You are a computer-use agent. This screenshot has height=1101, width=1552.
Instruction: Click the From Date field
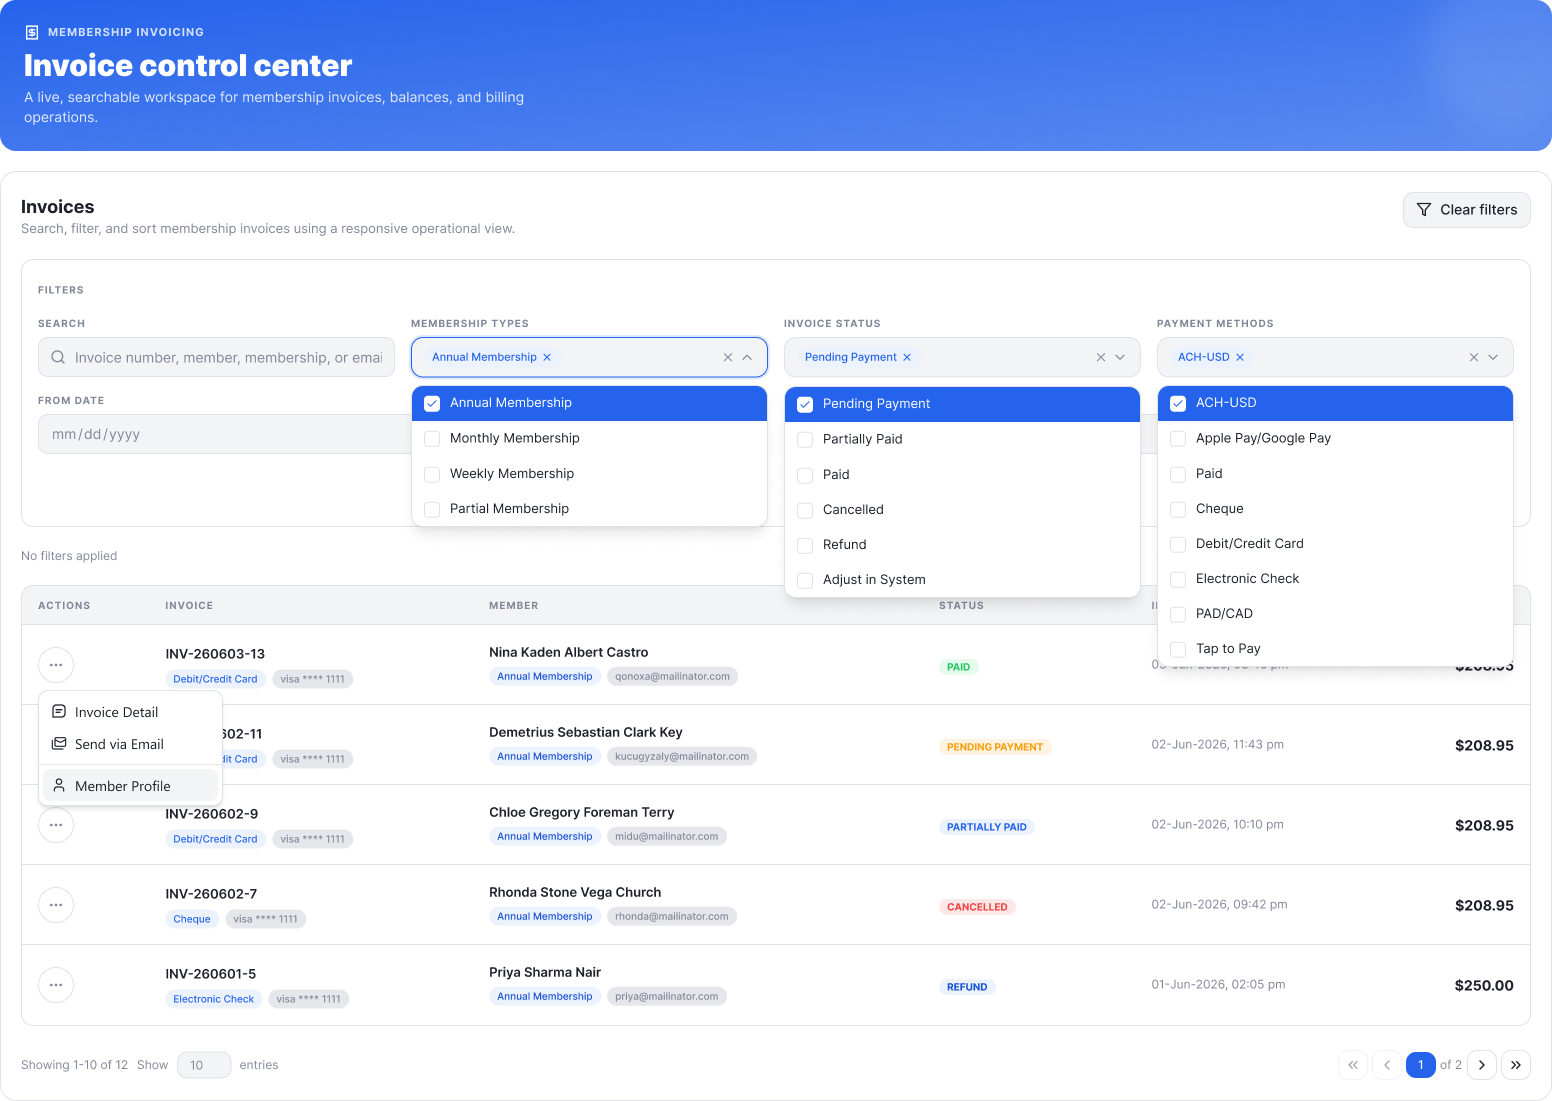point(224,434)
